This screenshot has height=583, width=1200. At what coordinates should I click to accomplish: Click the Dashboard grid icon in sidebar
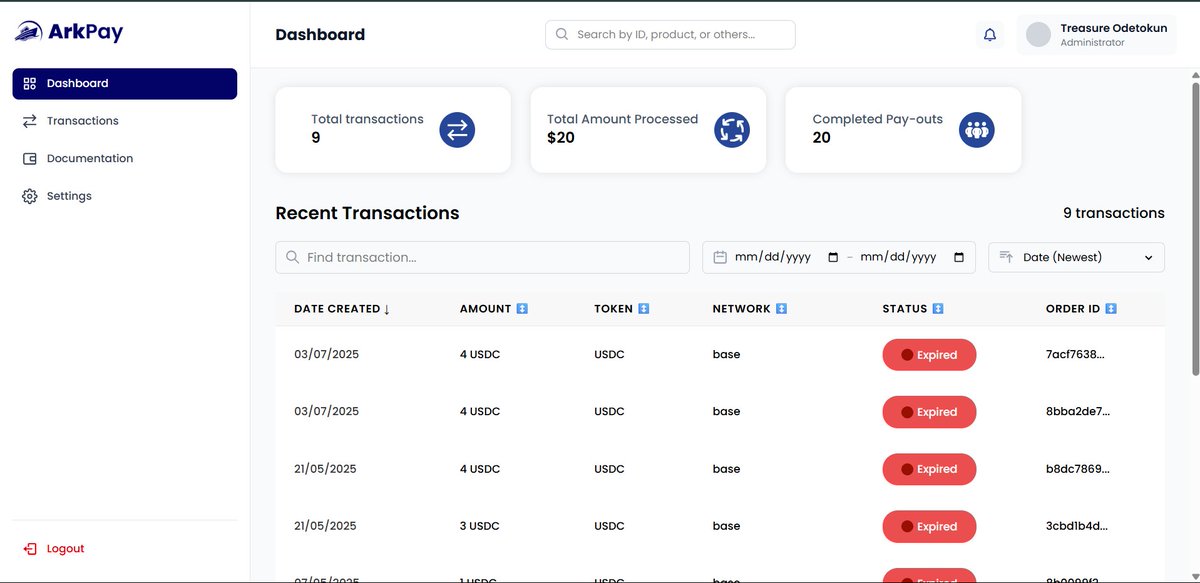point(29,84)
